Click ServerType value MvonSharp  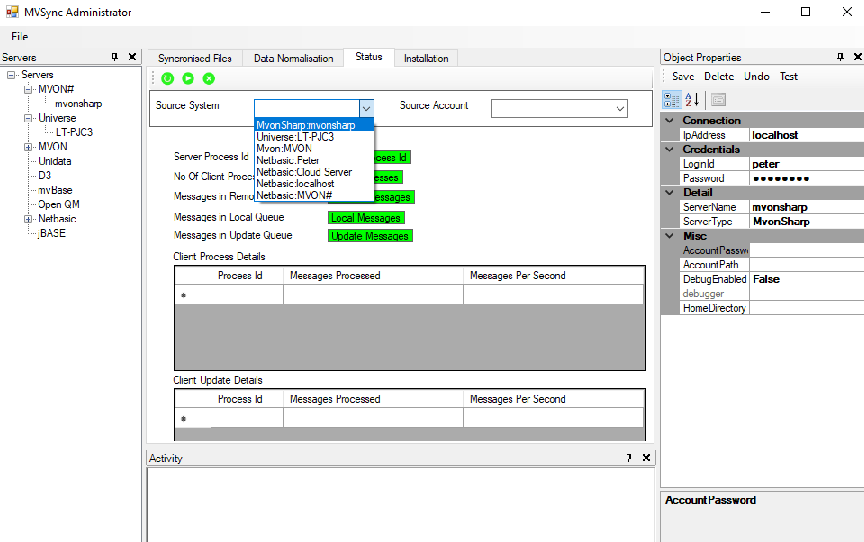[x=806, y=221]
